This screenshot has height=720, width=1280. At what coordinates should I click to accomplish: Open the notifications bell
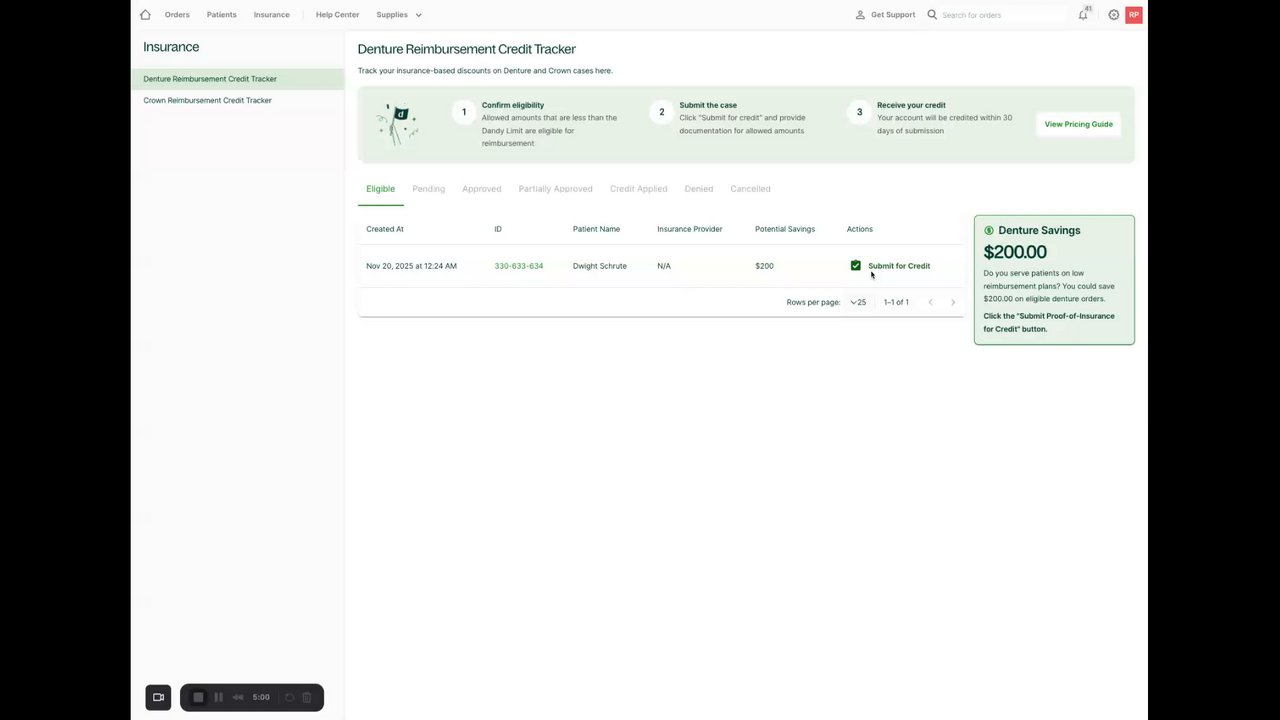tap(1083, 15)
